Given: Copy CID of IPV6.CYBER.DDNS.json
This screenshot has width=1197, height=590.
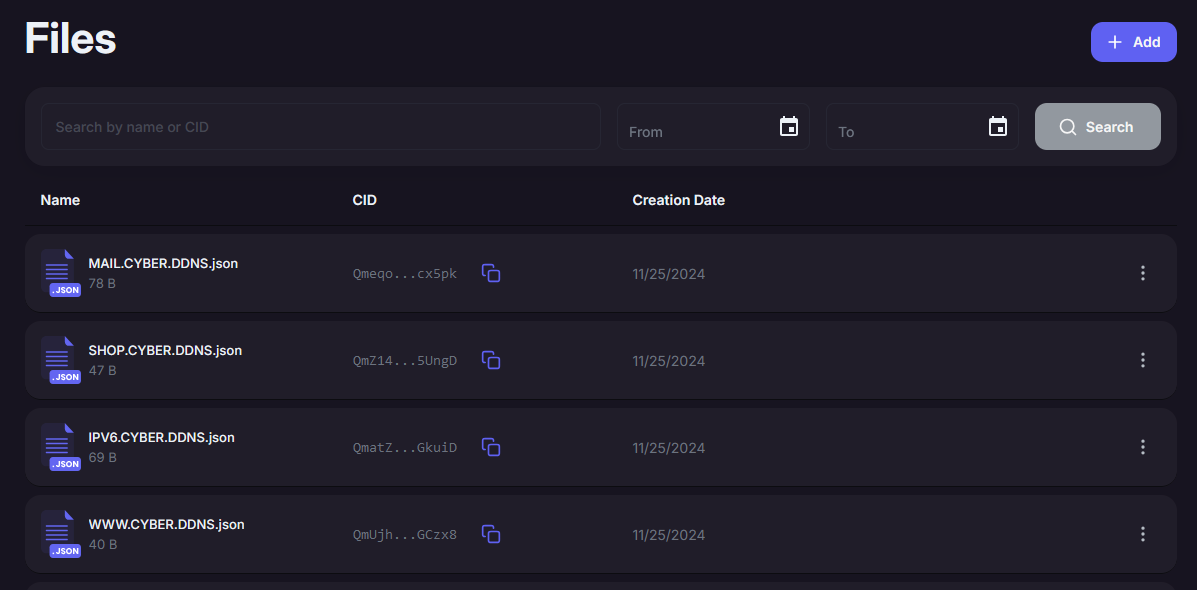Looking at the screenshot, I should 491,447.
